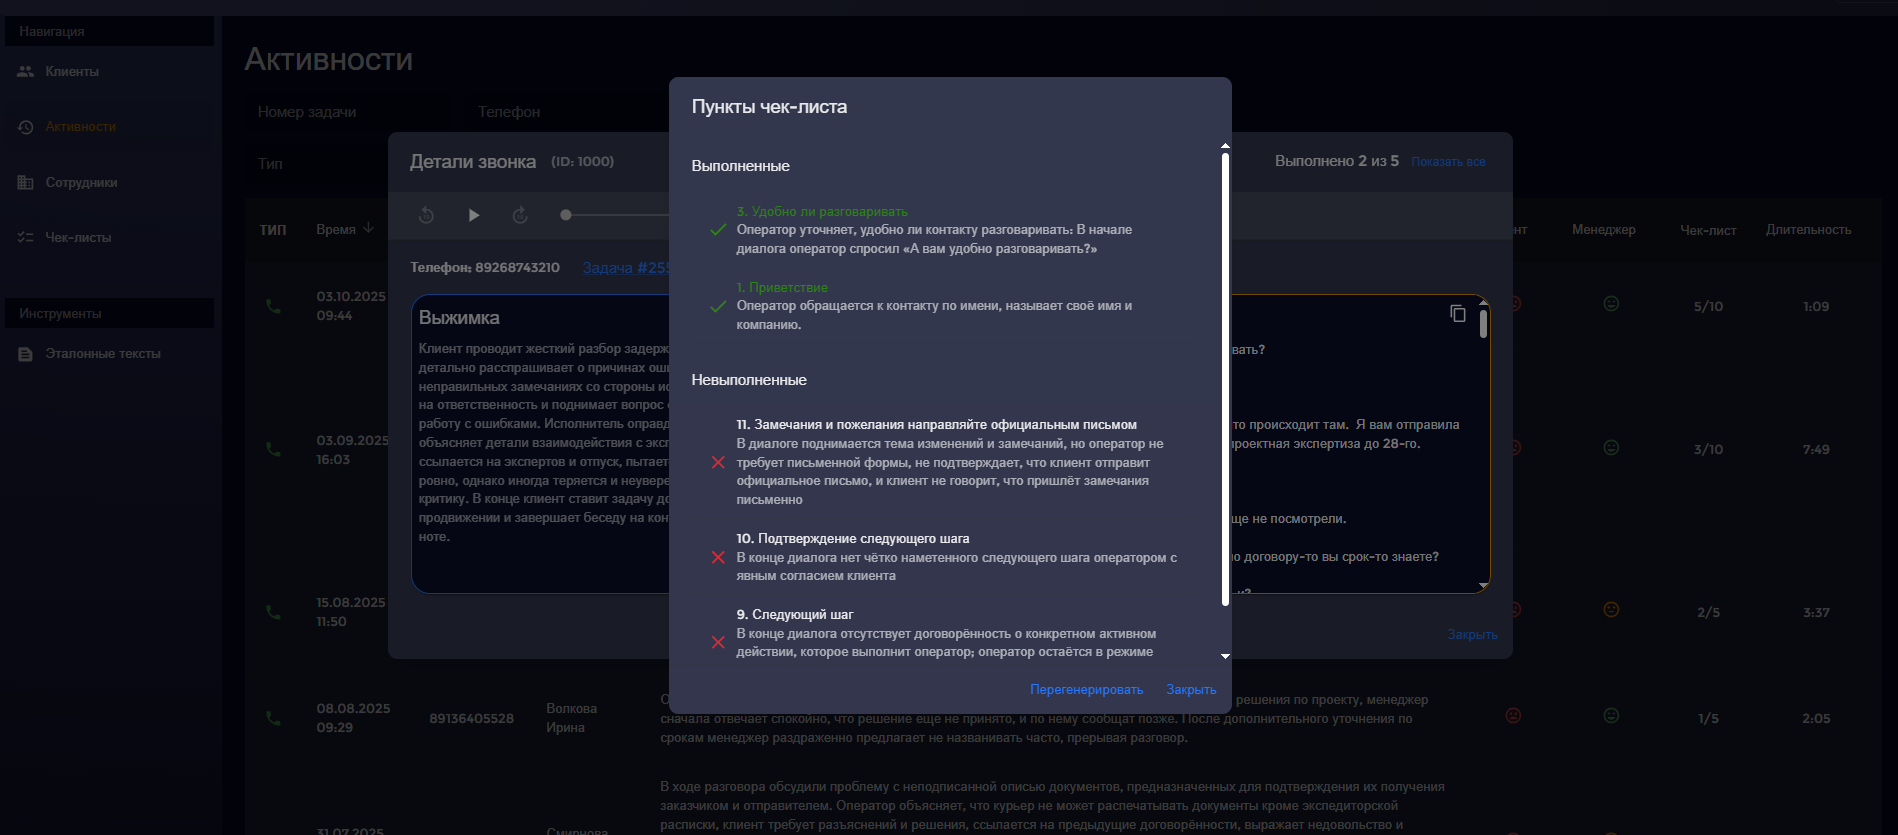Viewport: 1898px width, 835px height.
Task: Open Сотрудники section in sidebar
Action: [81, 183]
